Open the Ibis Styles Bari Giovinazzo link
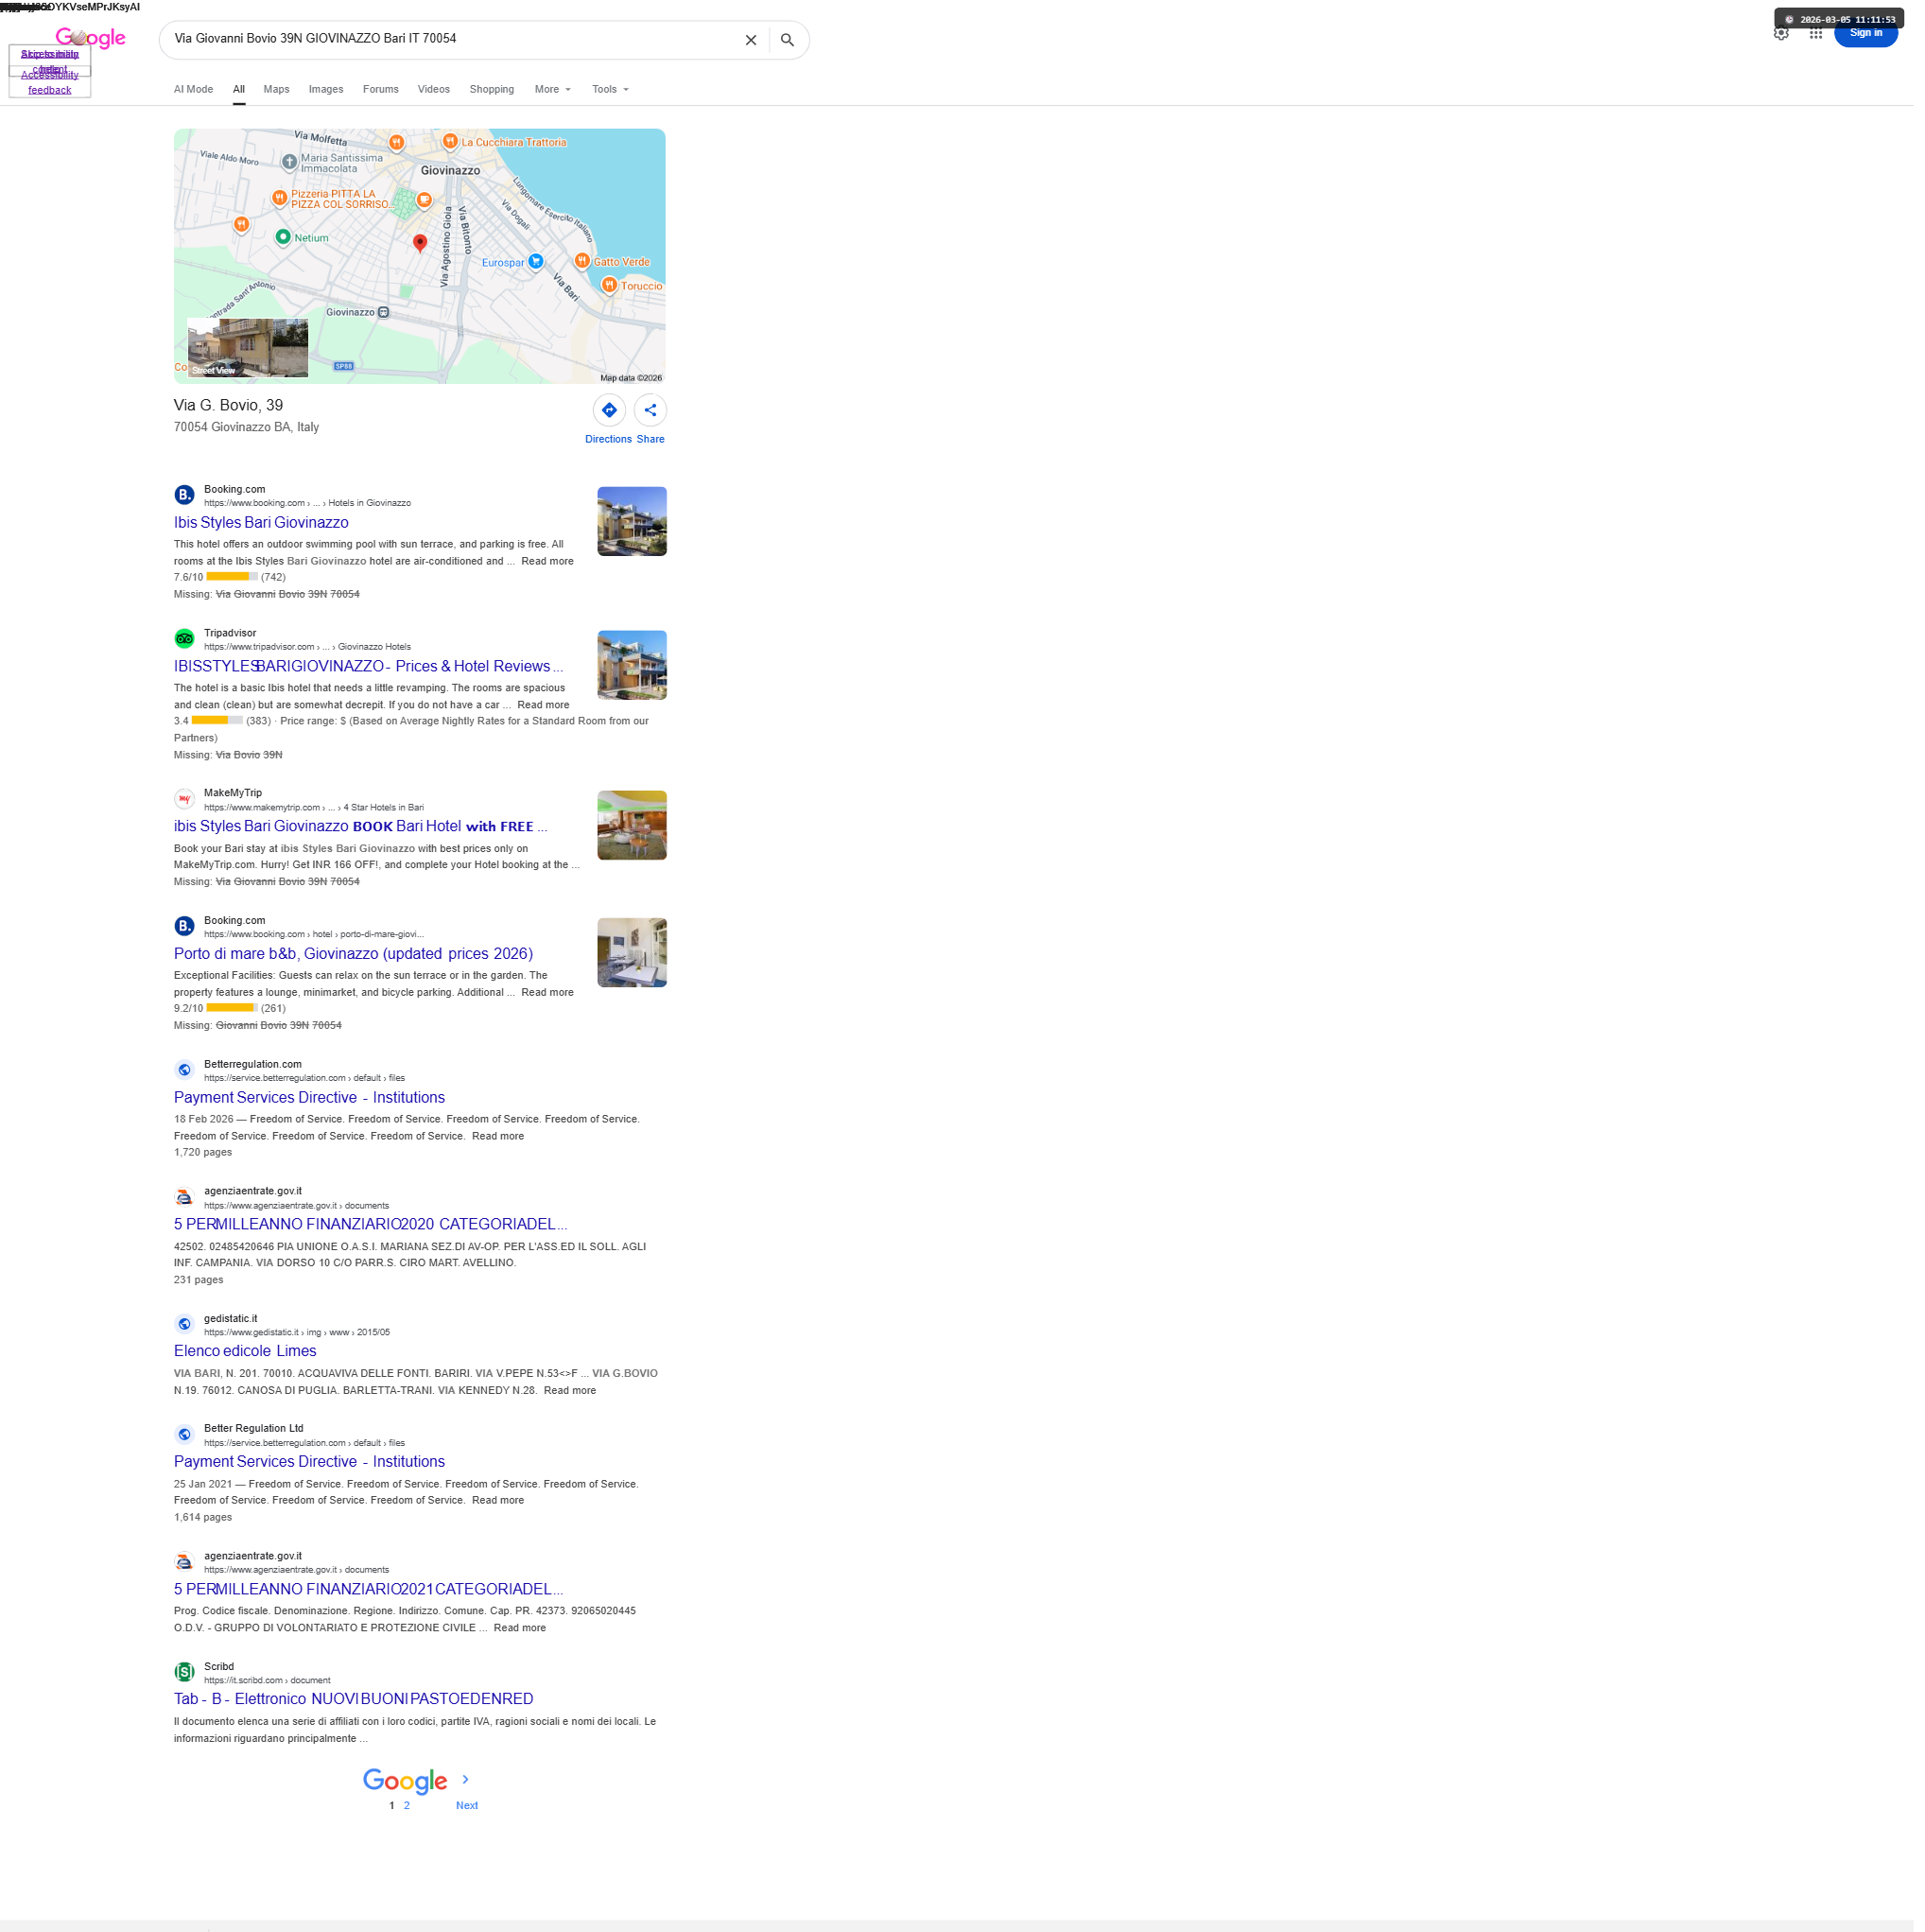 [x=263, y=525]
